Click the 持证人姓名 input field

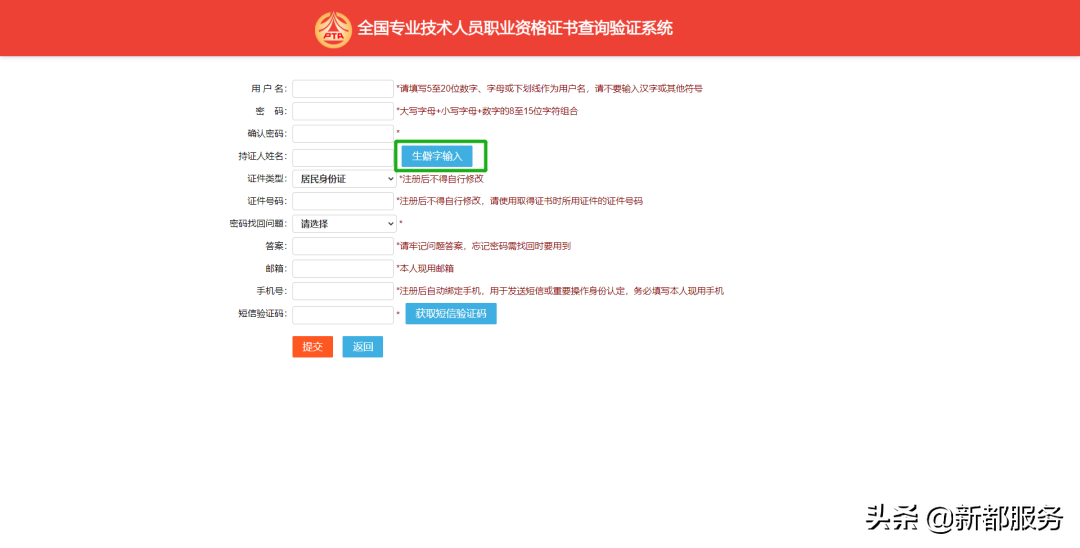point(343,157)
